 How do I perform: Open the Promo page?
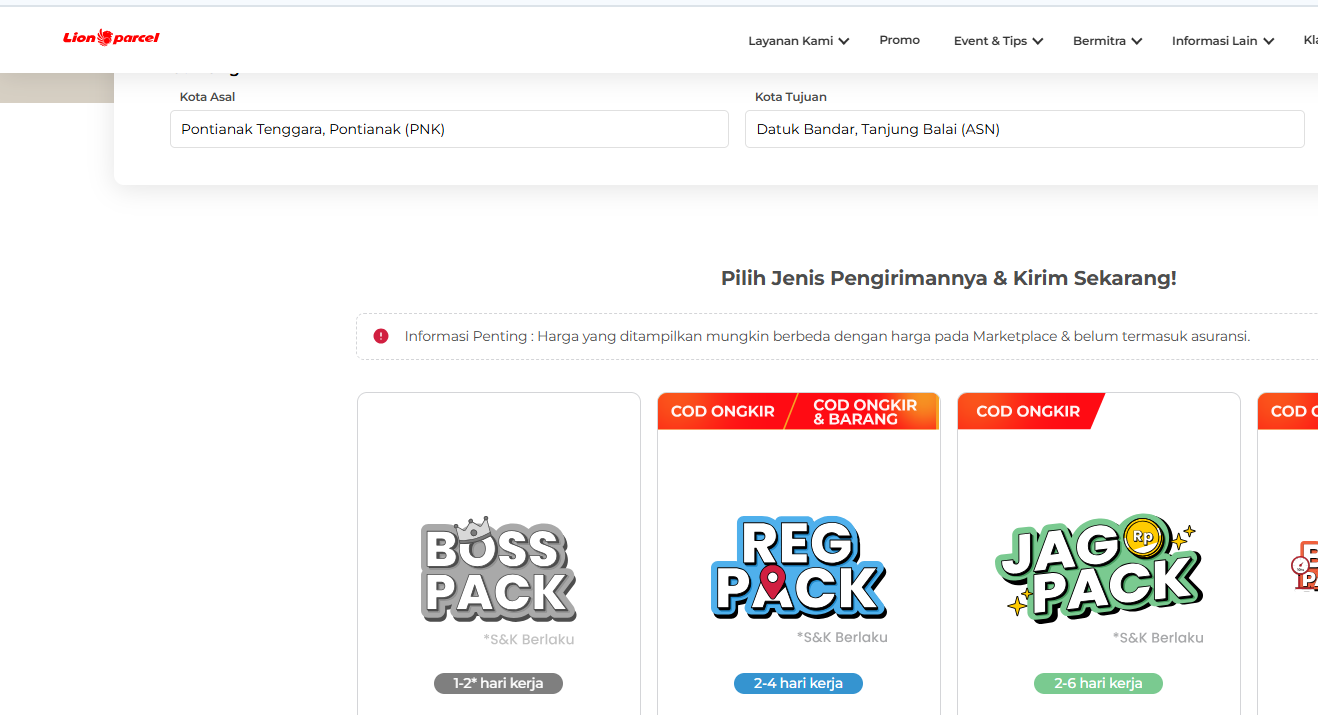899,40
